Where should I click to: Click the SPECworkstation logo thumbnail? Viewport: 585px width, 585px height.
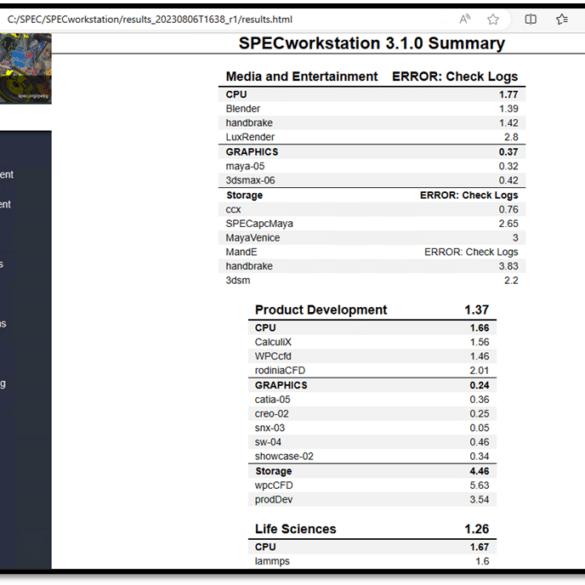point(26,68)
